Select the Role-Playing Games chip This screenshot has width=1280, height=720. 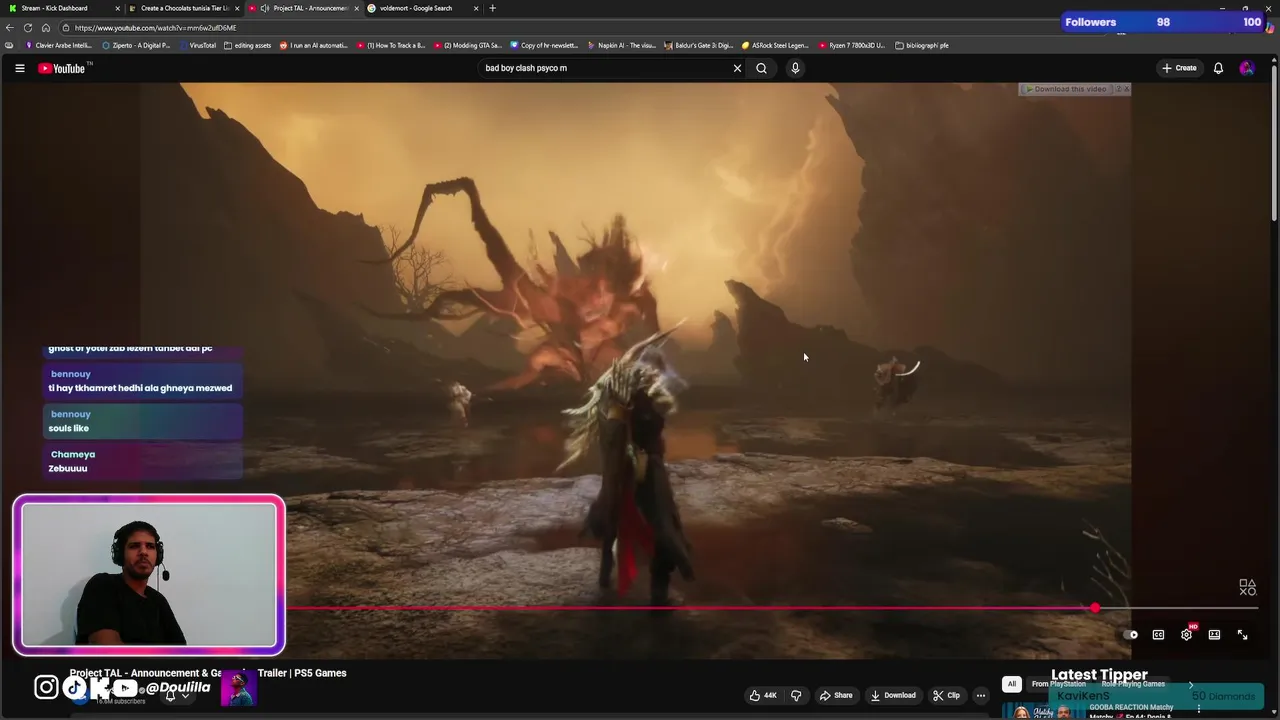(x=1133, y=684)
